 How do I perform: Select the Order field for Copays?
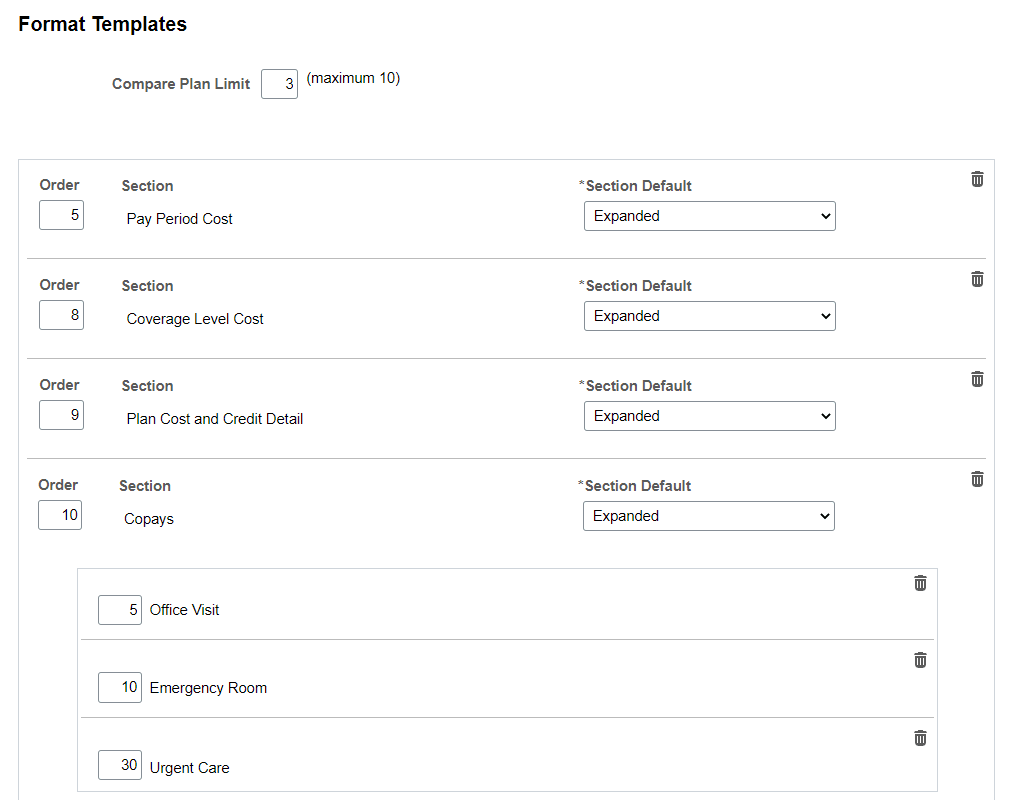point(60,515)
